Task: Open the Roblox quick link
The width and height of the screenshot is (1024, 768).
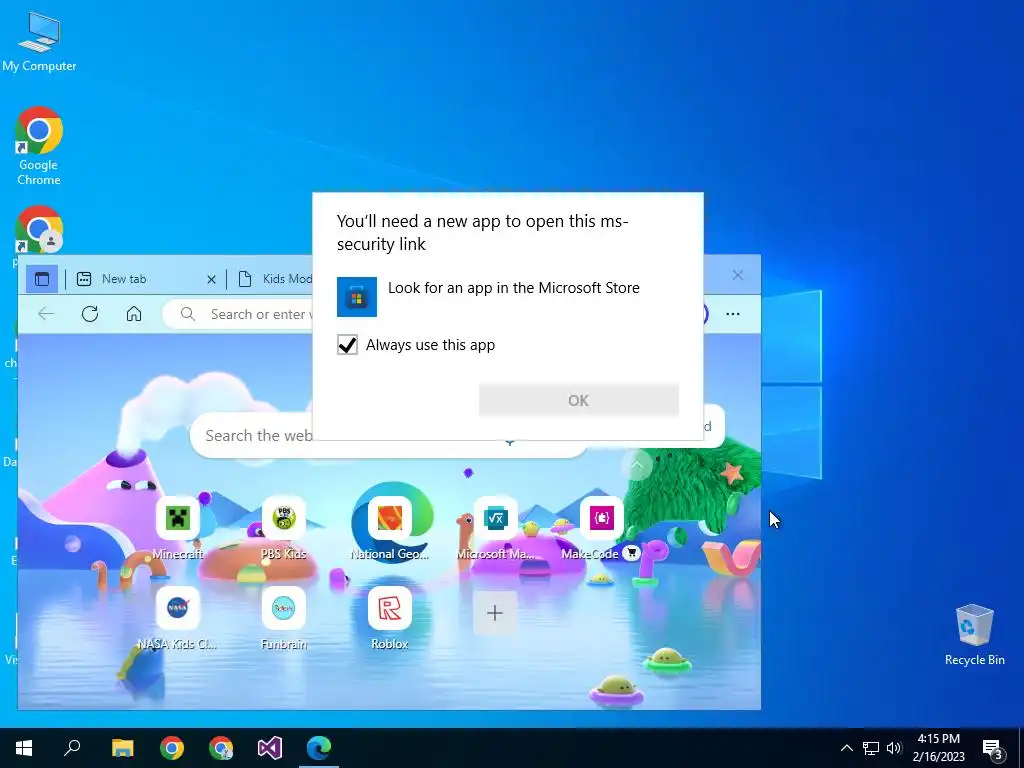Action: [x=390, y=619]
